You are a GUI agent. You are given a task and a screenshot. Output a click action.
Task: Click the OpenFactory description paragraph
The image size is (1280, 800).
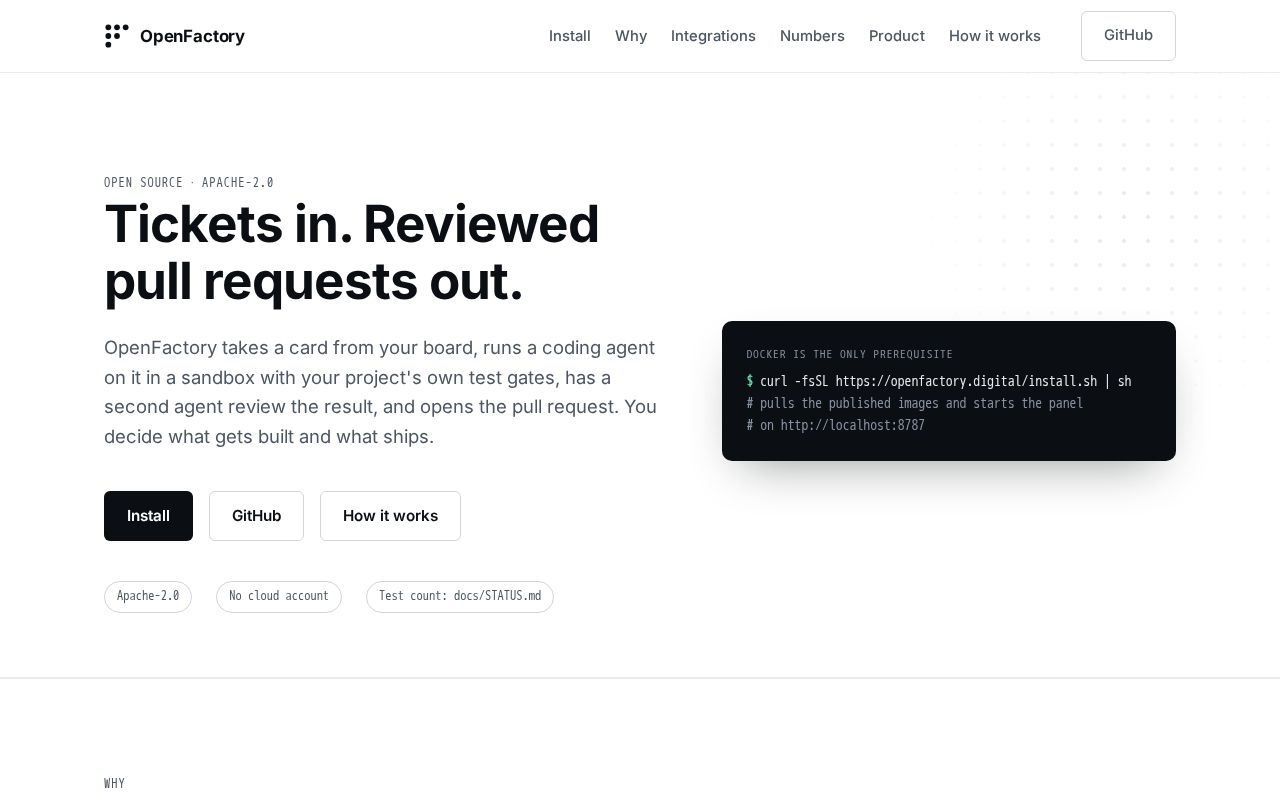pos(381,392)
